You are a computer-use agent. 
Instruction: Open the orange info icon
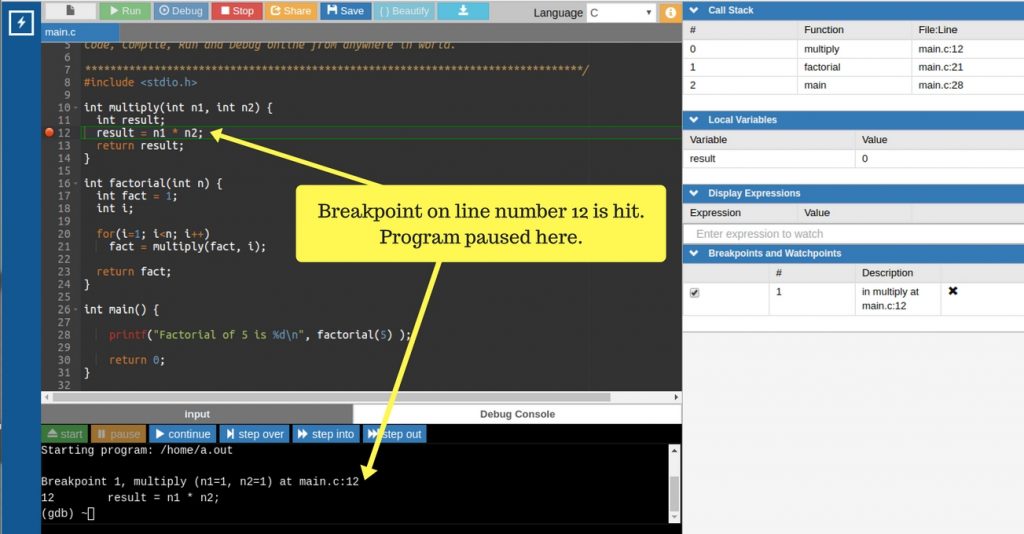coord(670,13)
